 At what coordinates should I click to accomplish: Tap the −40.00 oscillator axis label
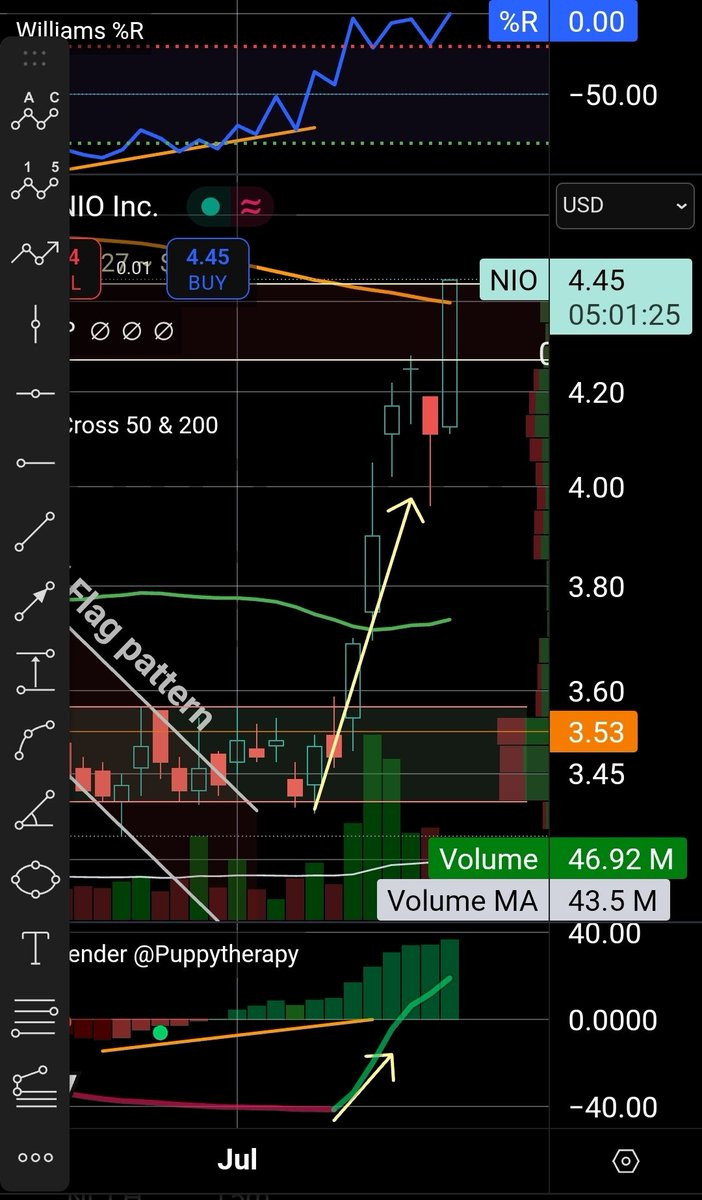[x=612, y=1108]
